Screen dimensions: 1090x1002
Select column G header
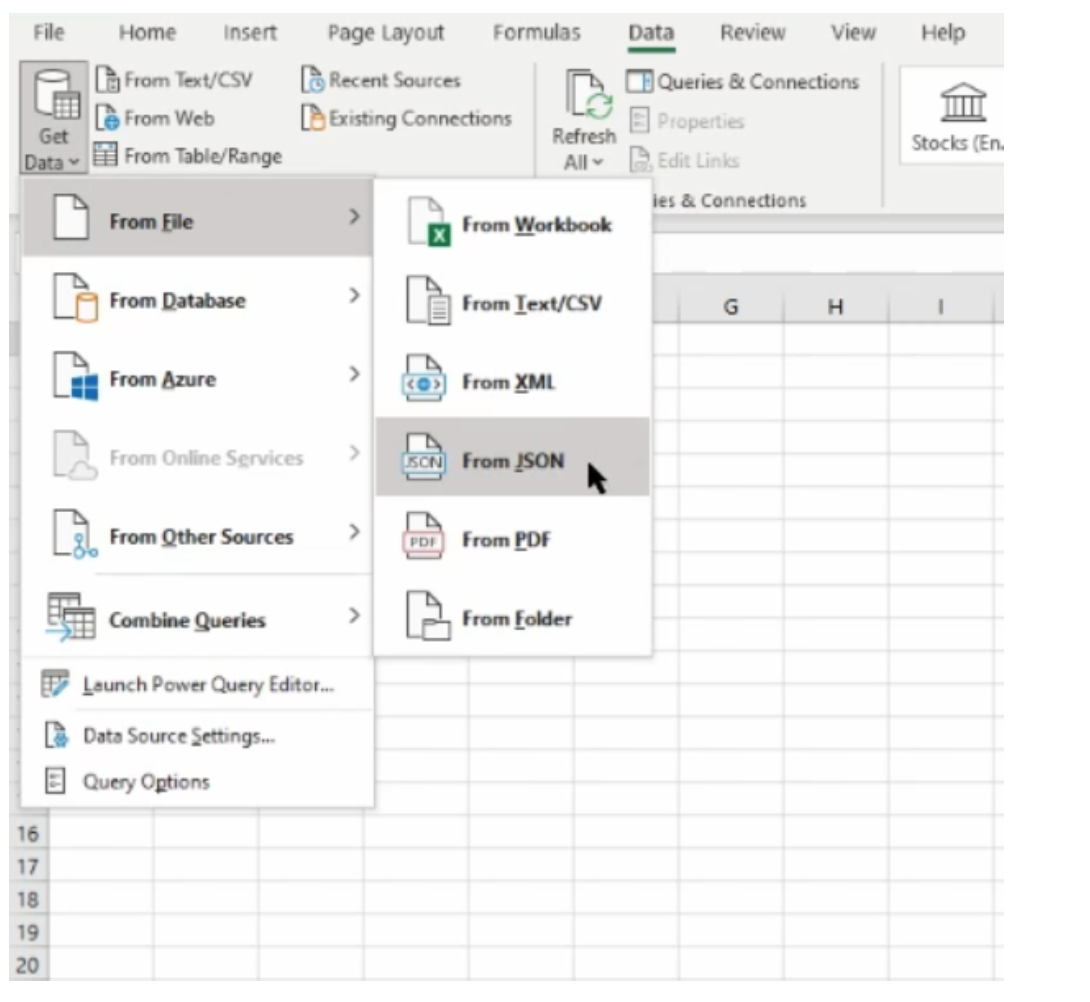(731, 306)
